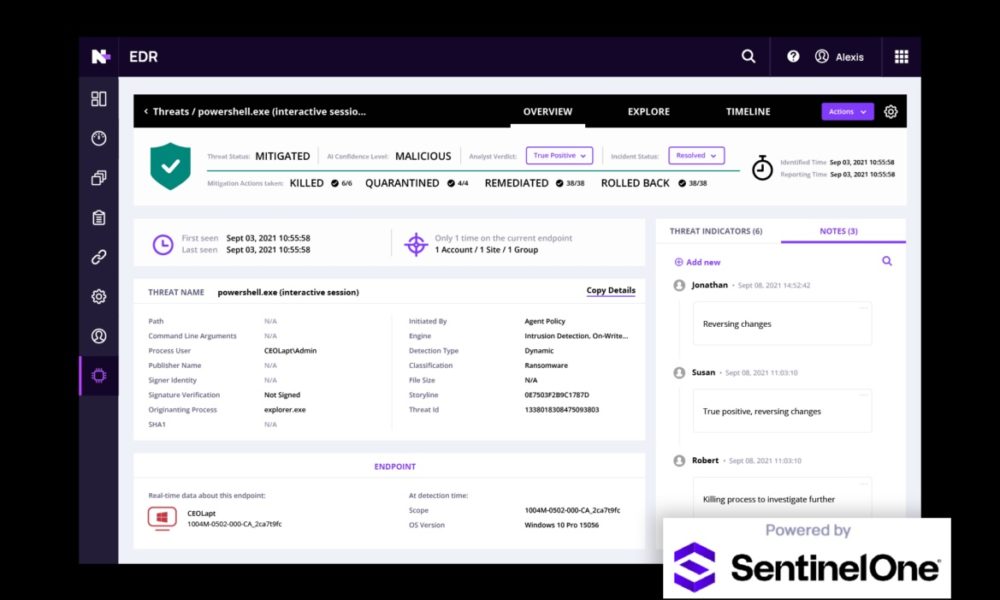The height and width of the screenshot is (600, 1000).
Task: Open the Actions dropdown button
Action: point(847,112)
